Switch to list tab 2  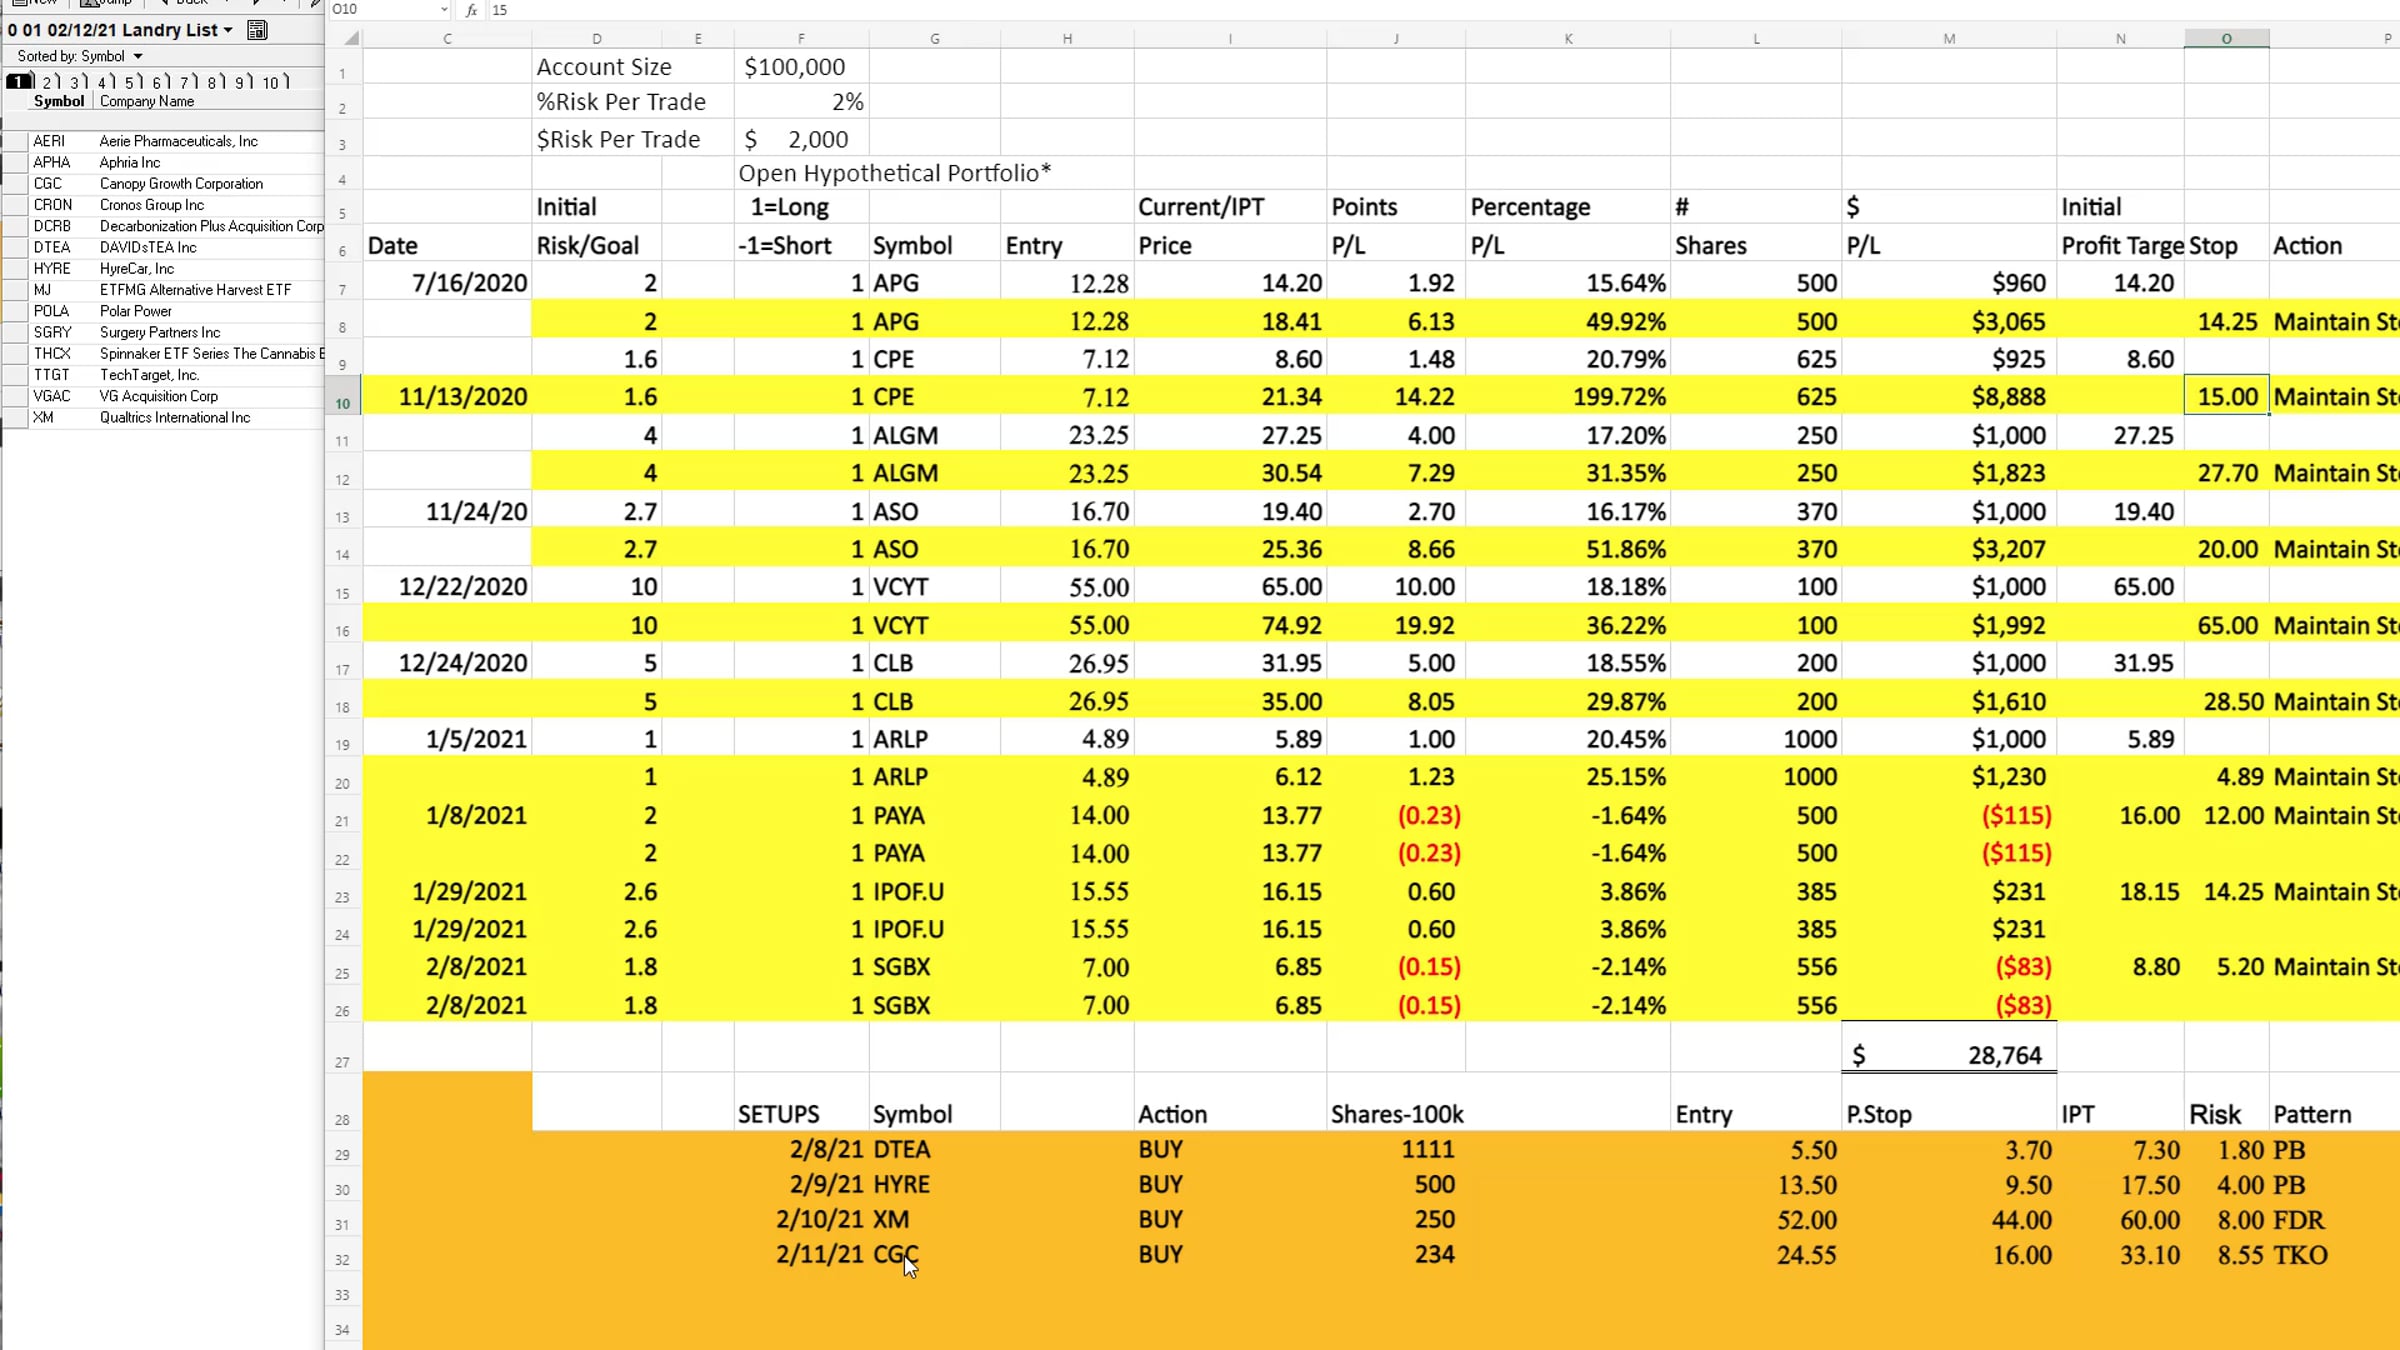(50, 82)
